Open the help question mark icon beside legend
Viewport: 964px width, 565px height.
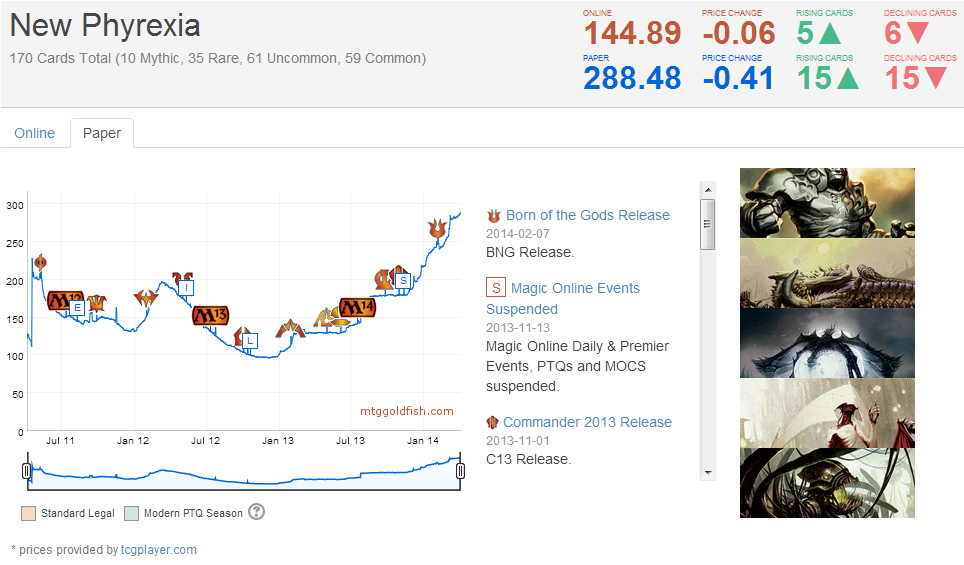point(256,512)
